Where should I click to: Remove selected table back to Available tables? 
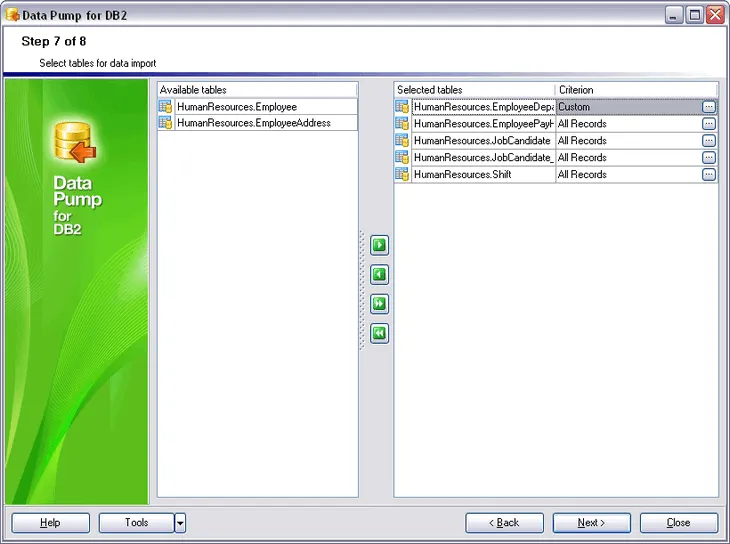coord(379,274)
